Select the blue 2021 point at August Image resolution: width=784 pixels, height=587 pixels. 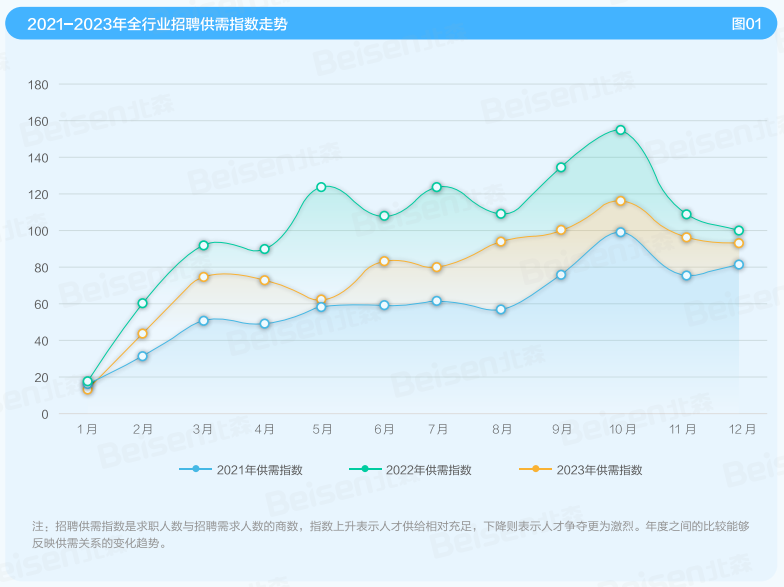coord(501,310)
